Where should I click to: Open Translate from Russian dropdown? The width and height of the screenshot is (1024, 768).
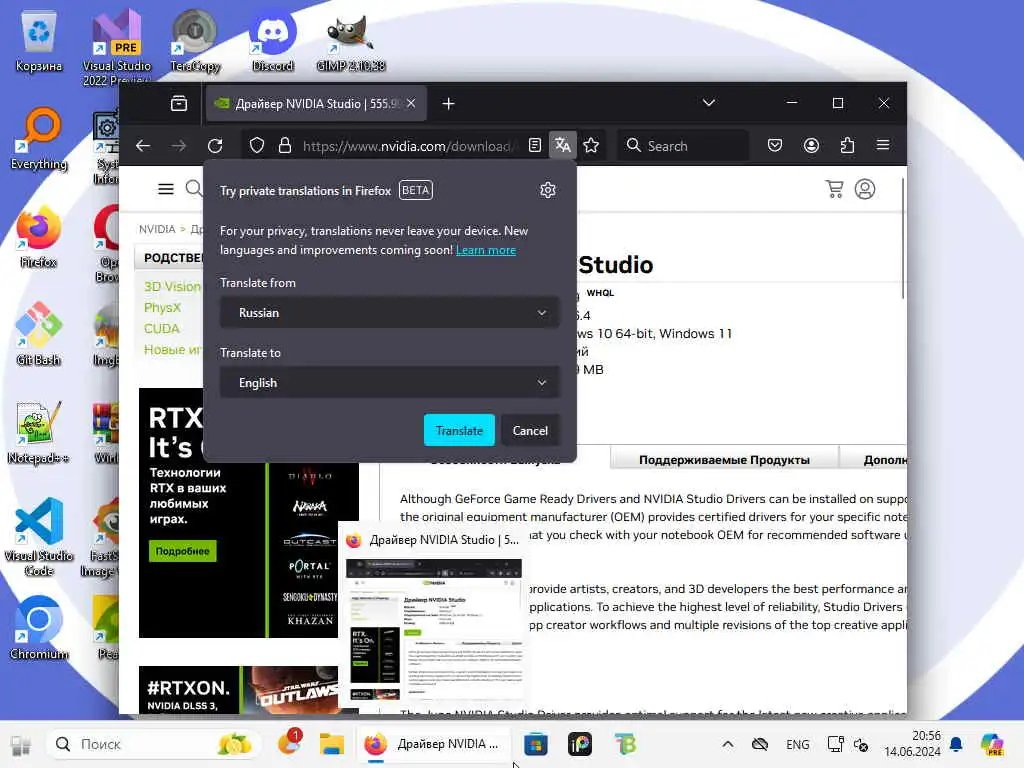pos(390,313)
